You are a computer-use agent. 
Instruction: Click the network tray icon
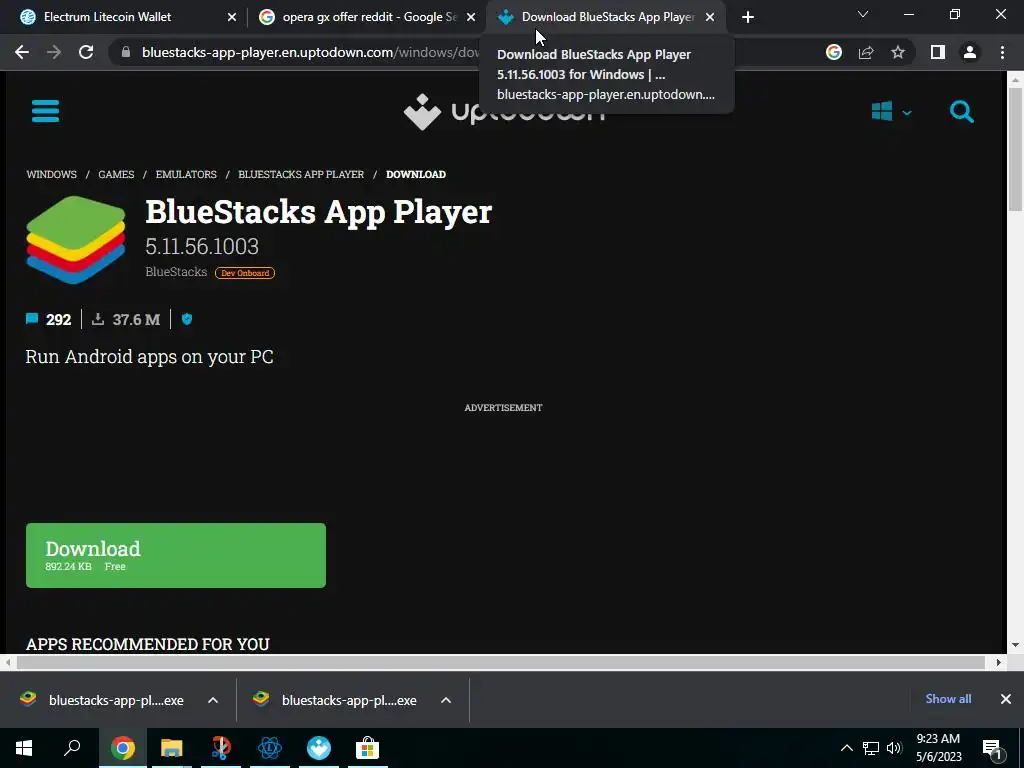(x=871, y=748)
